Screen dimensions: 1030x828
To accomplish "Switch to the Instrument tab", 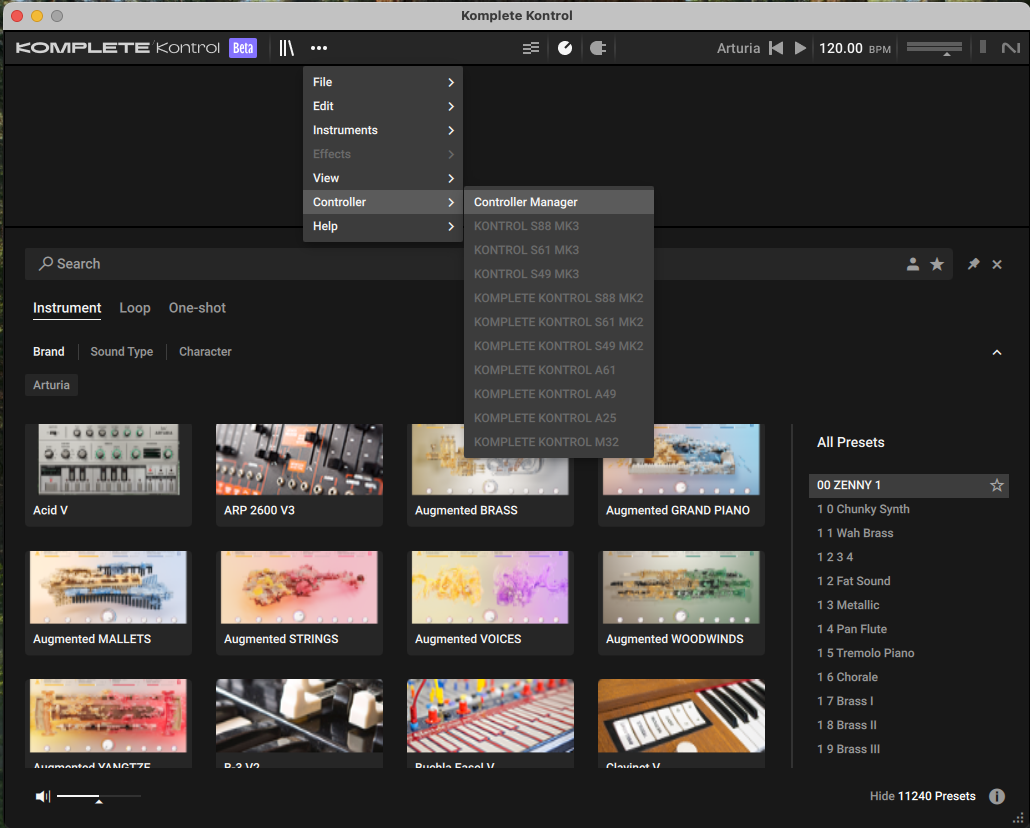I will click(x=67, y=308).
